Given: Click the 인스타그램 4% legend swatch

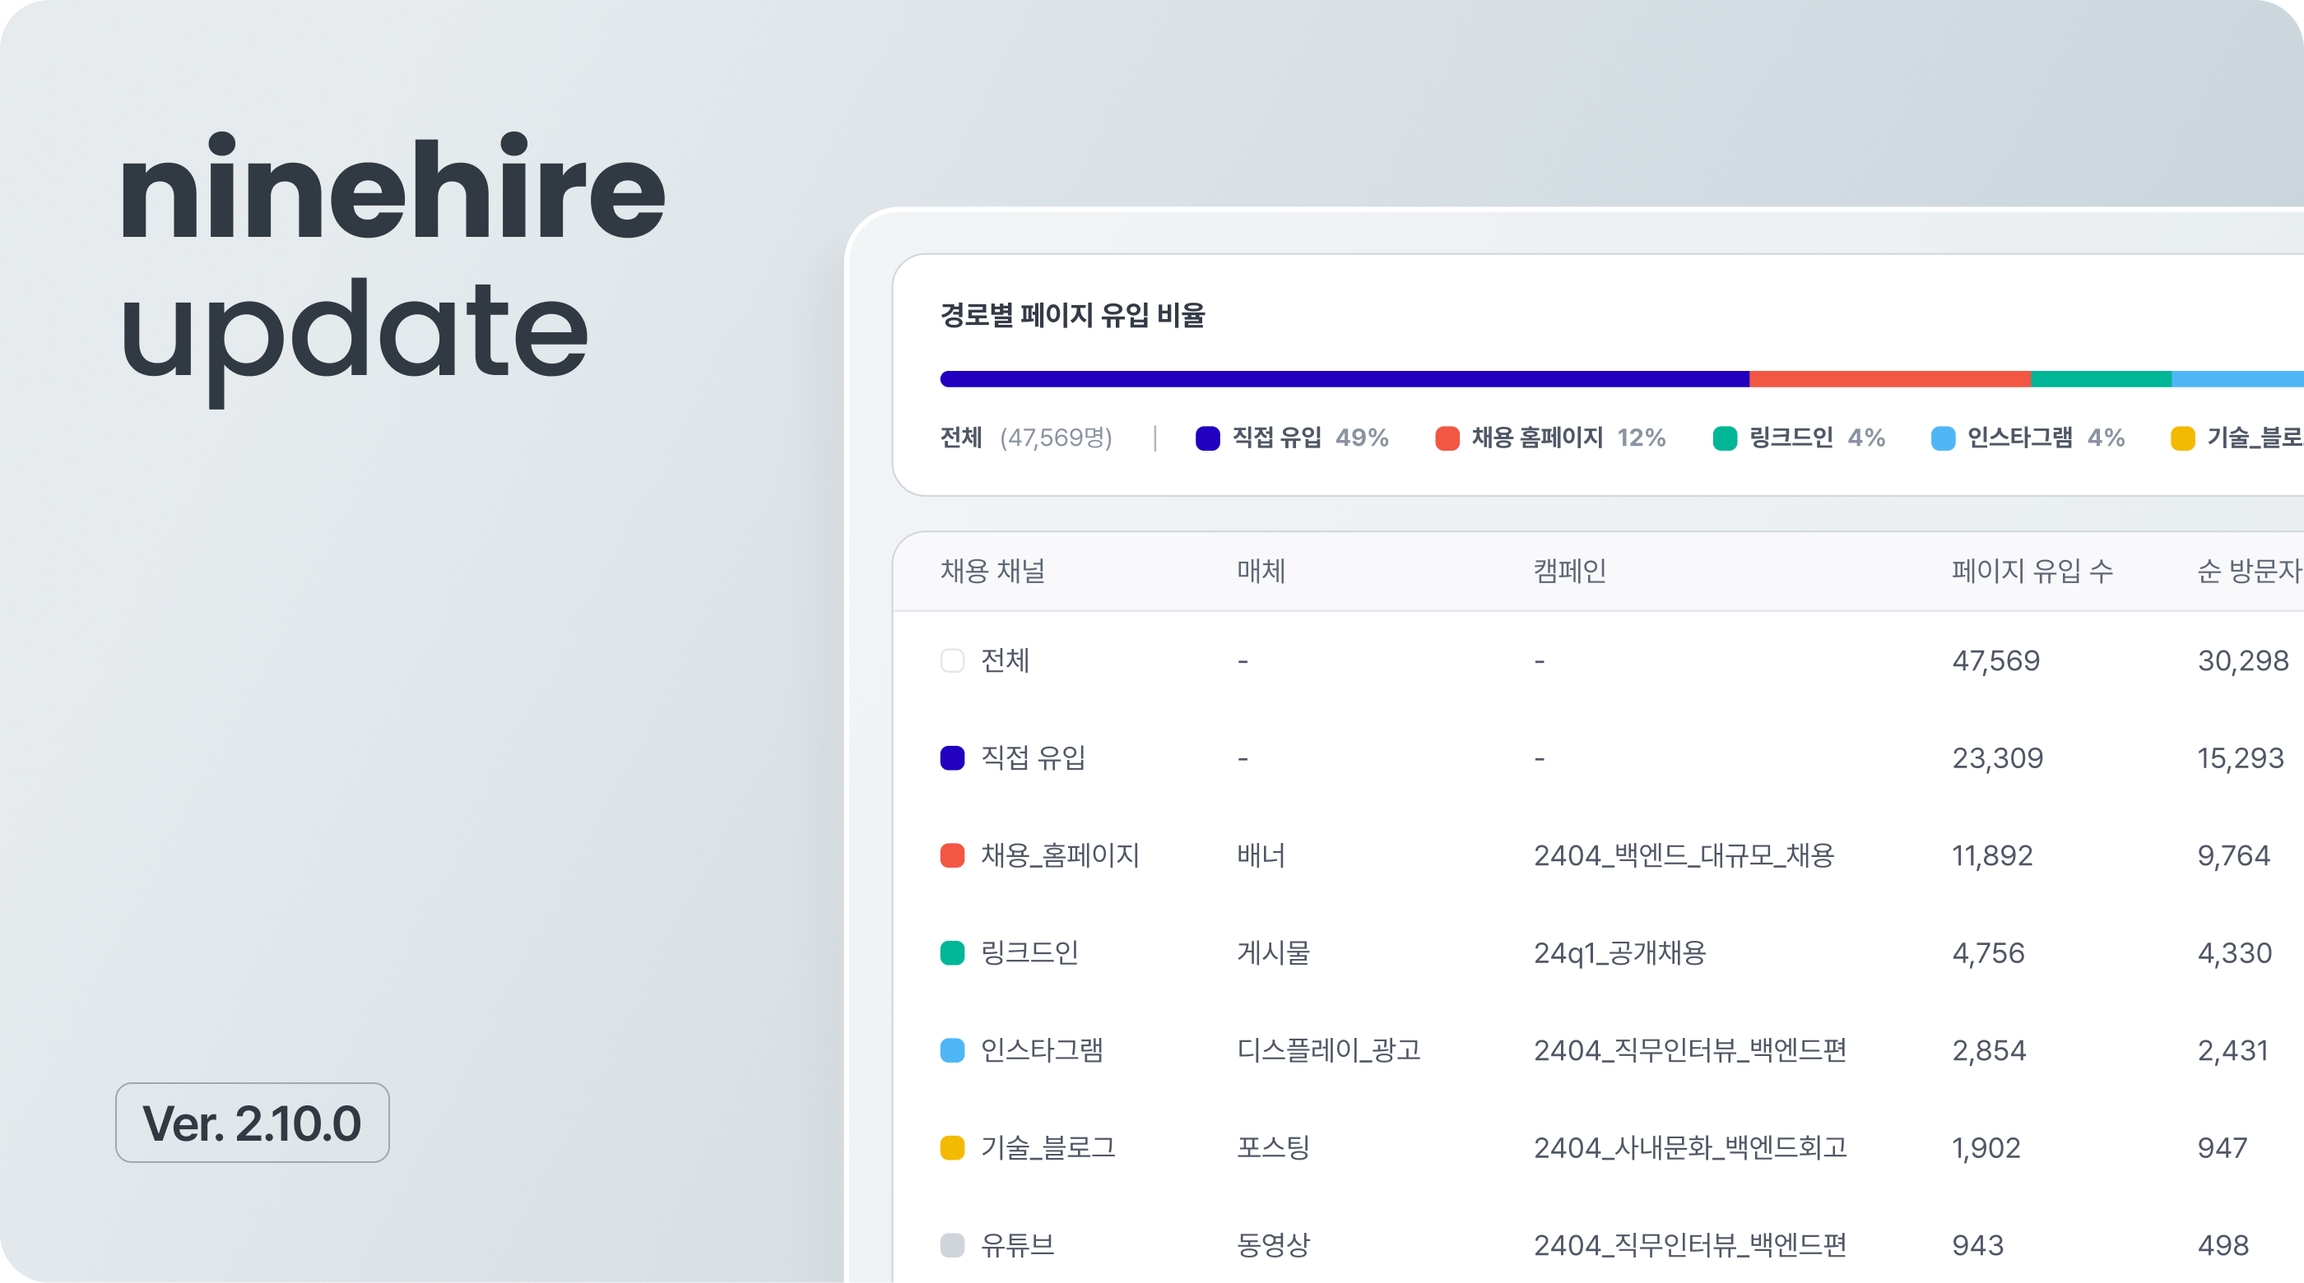Looking at the screenshot, I should [1942, 438].
